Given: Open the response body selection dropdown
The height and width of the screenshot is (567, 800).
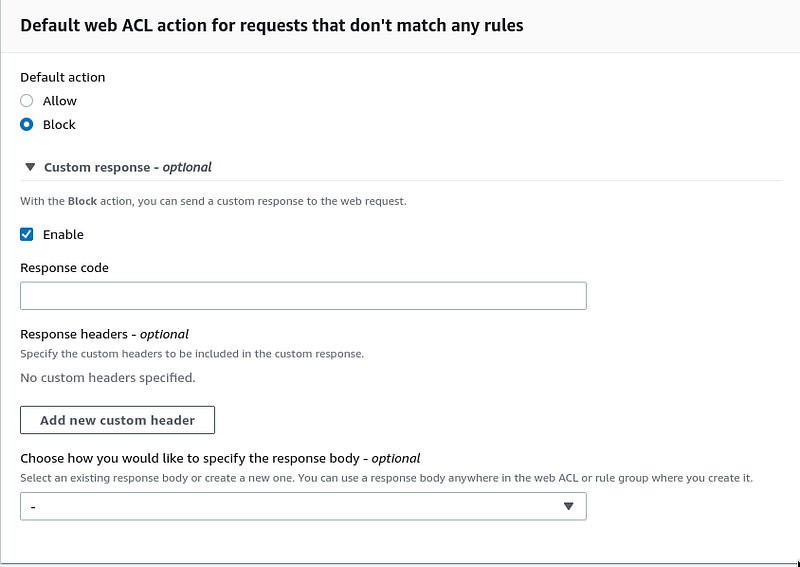Looking at the screenshot, I should pyautogui.click(x=303, y=506).
